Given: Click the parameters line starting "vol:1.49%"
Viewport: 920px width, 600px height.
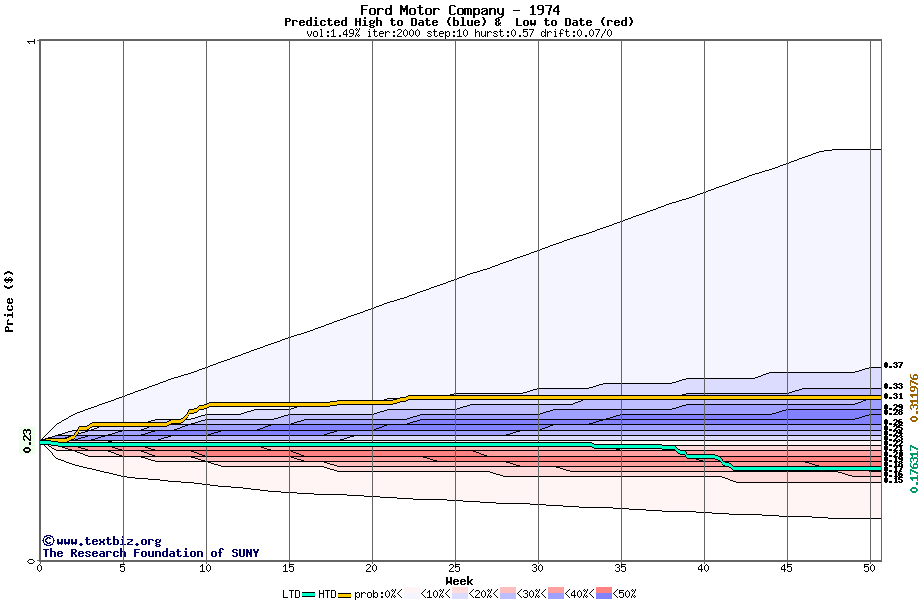Looking at the screenshot, I should 459,33.
